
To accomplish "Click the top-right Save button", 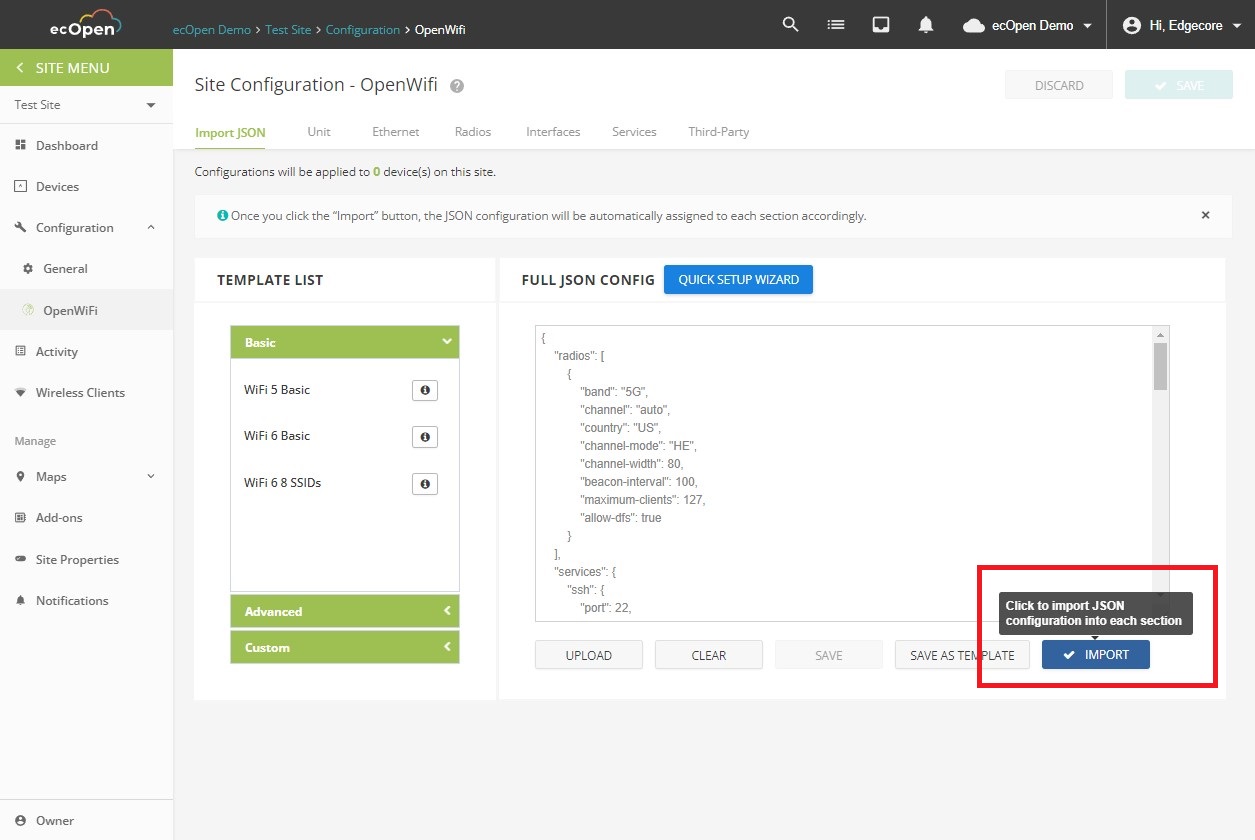I will (x=1179, y=85).
